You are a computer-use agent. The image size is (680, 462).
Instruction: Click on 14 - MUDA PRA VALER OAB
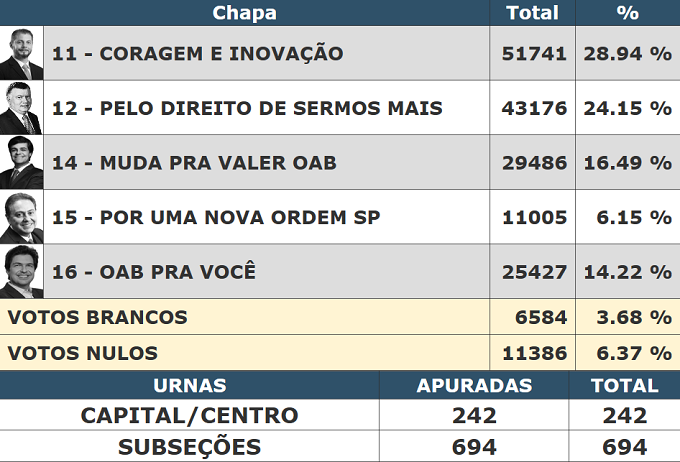pyautogui.click(x=194, y=163)
